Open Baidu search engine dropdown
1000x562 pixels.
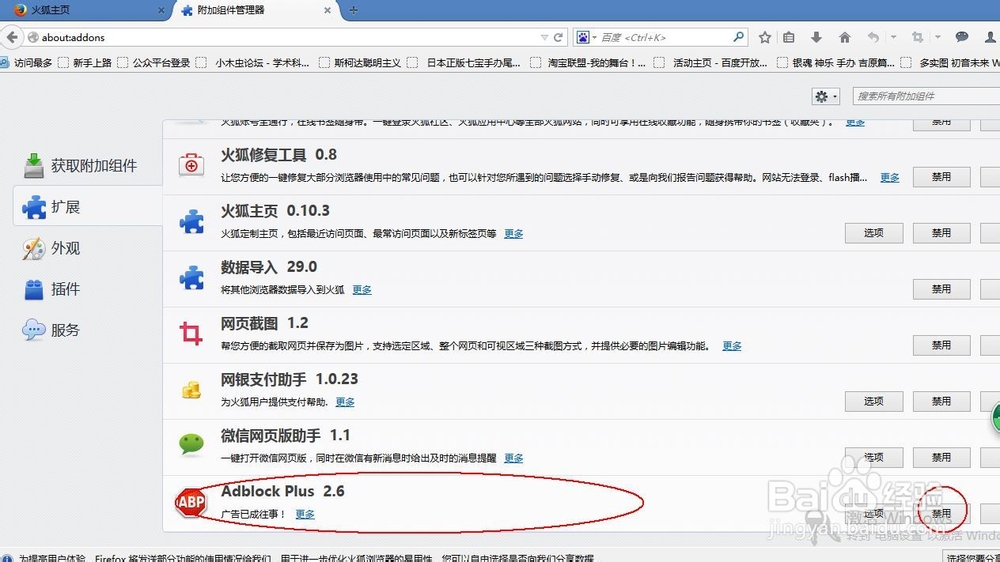point(586,38)
